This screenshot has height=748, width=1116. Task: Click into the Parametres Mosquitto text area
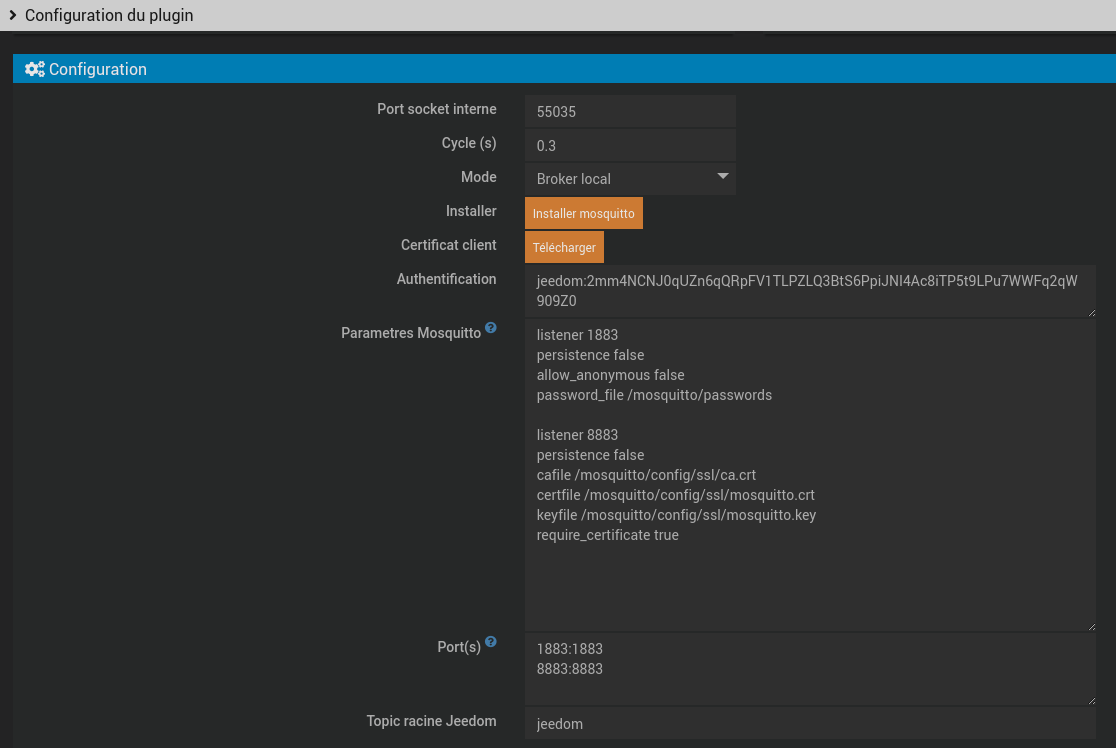(x=810, y=475)
